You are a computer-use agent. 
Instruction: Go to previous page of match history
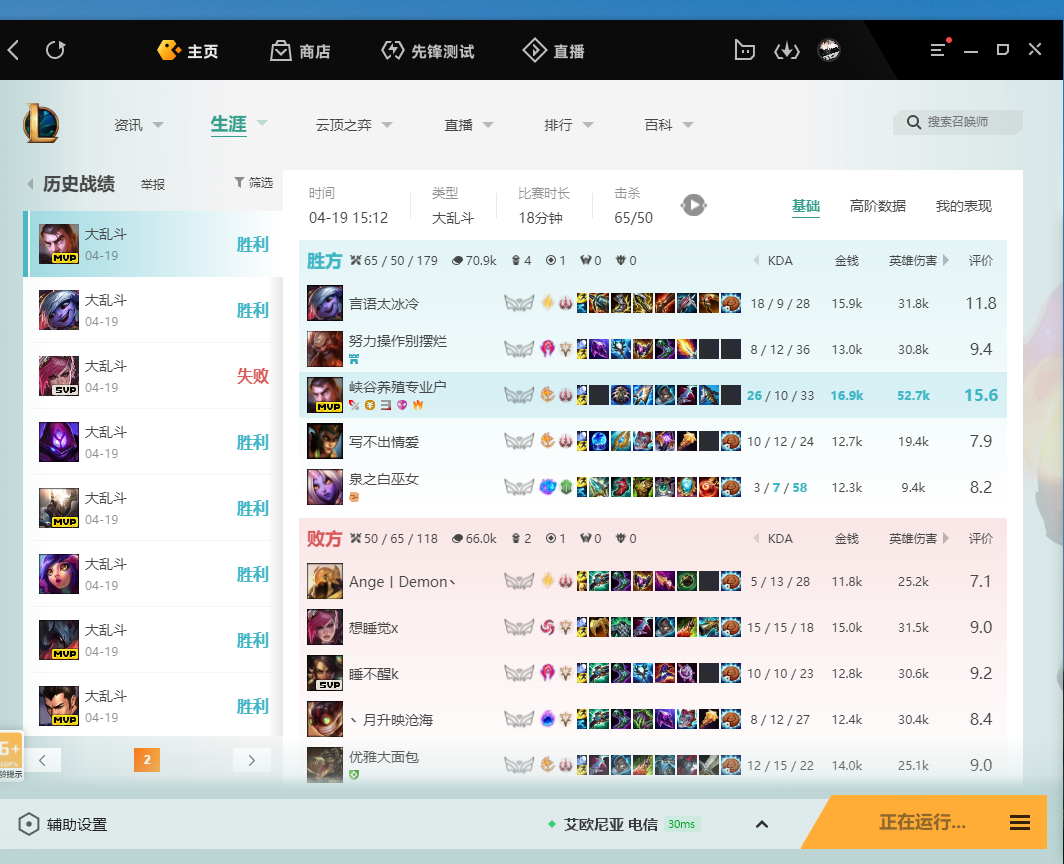pyautogui.click(x=43, y=760)
